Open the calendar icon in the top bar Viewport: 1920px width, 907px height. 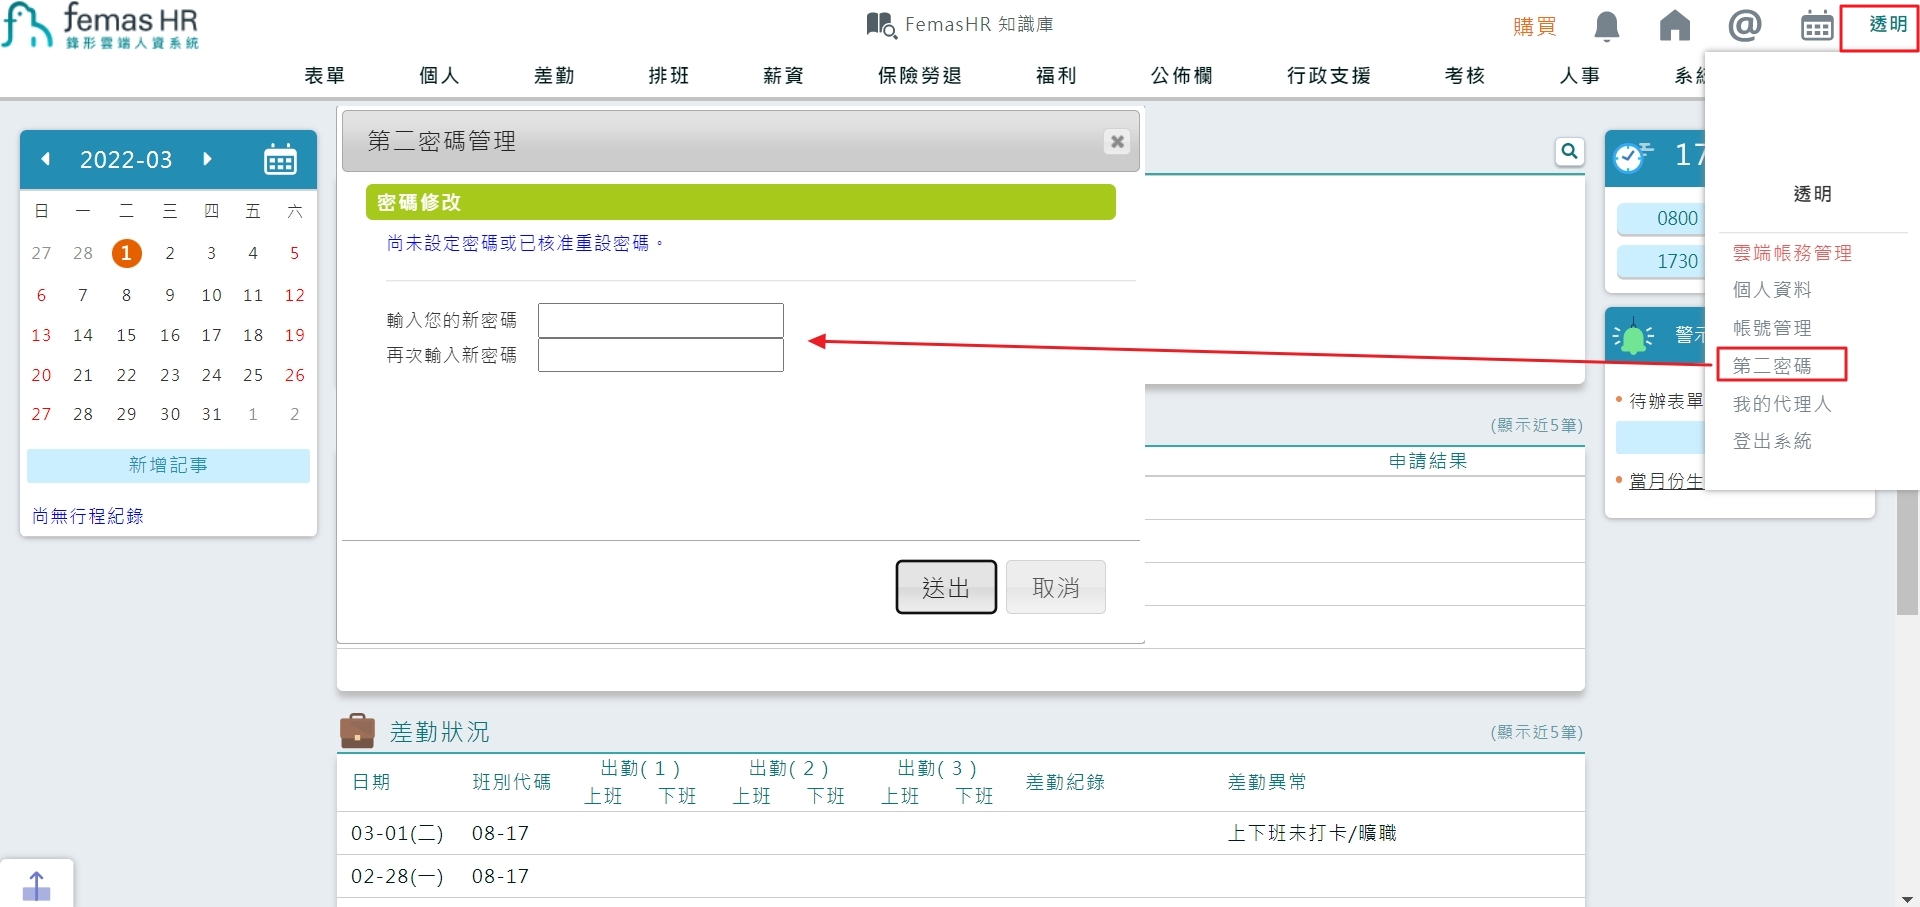tap(1815, 26)
